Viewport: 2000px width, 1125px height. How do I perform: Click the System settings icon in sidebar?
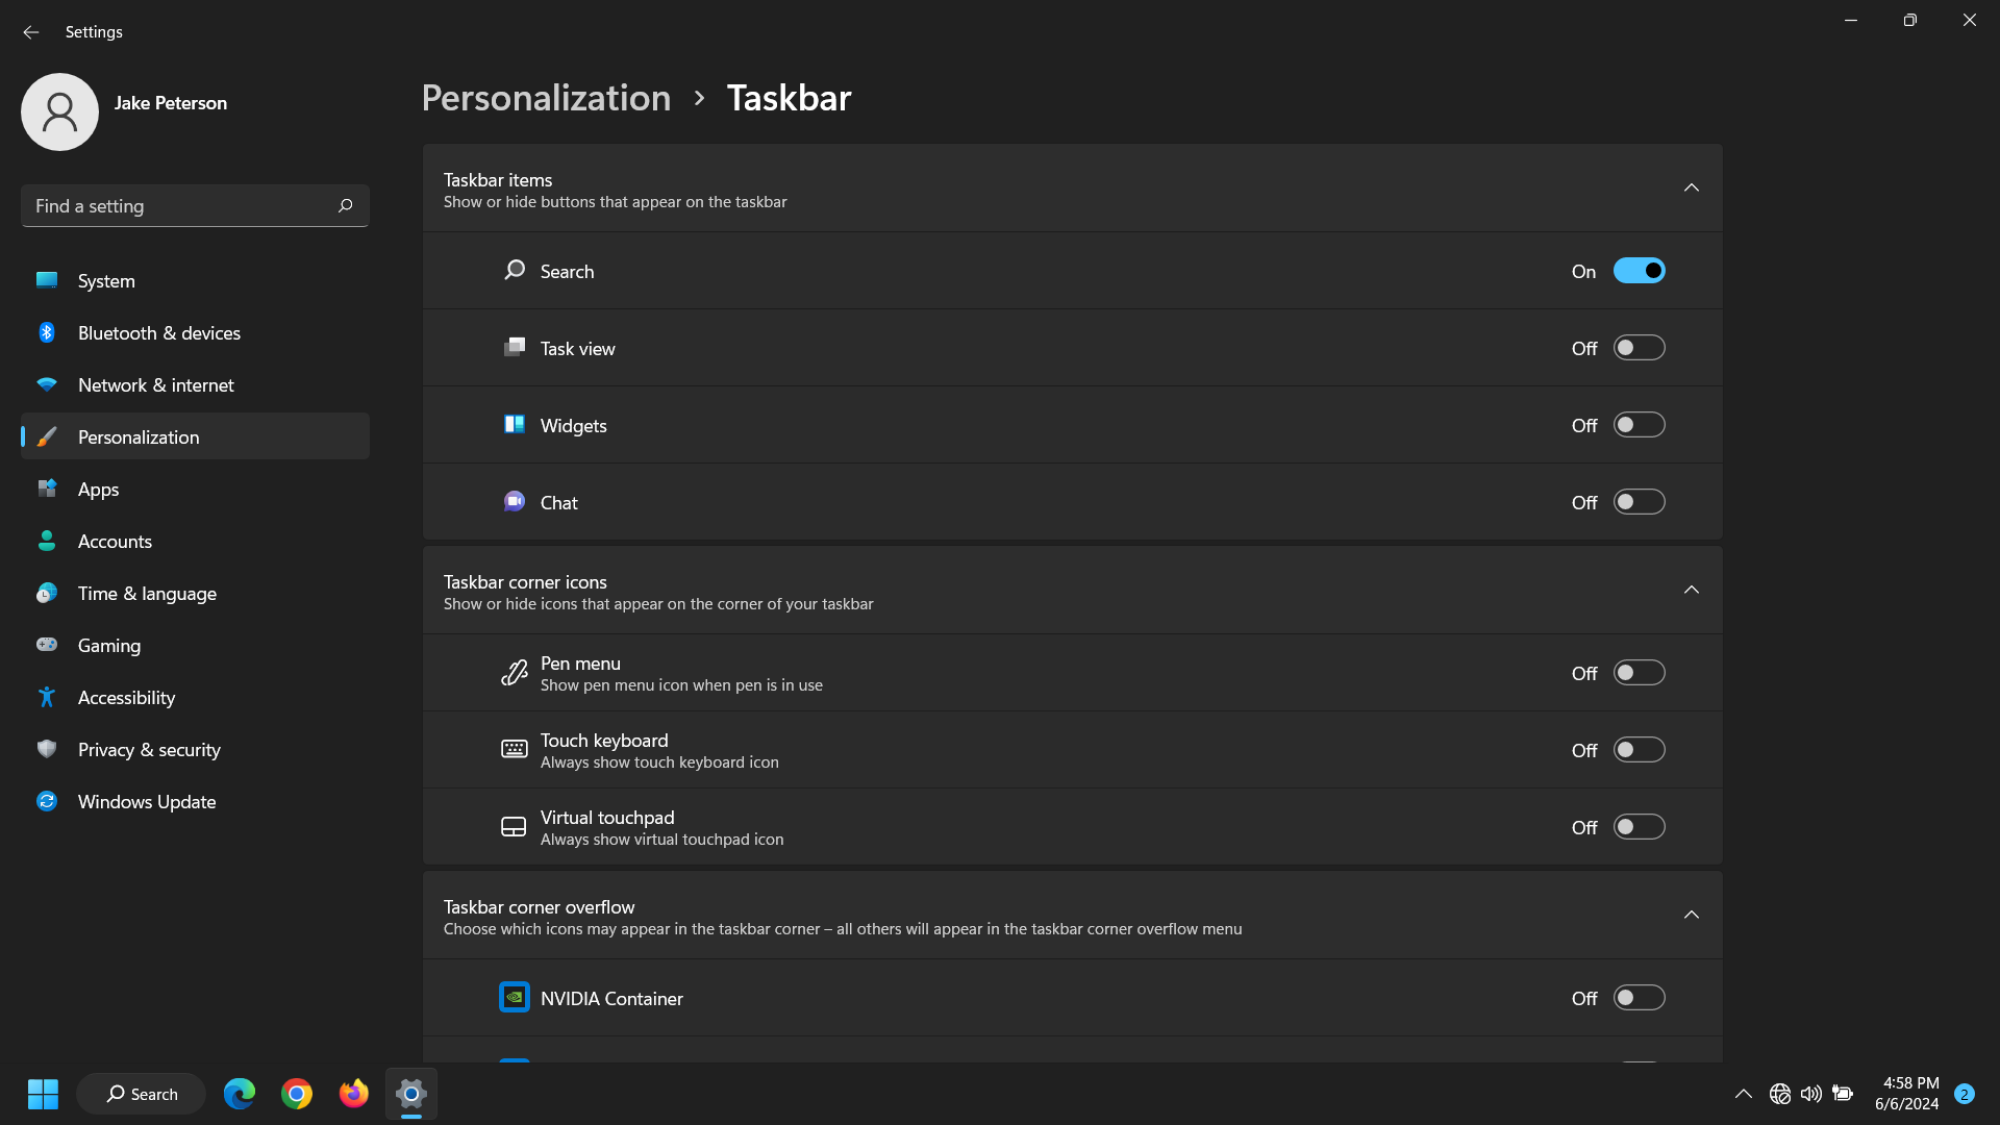pos(47,280)
